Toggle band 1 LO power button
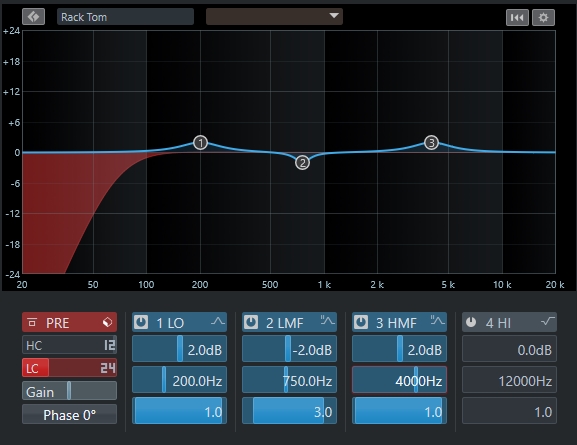Image resolution: width=577 pixels, height=445 pixels. tap(141, 322)
